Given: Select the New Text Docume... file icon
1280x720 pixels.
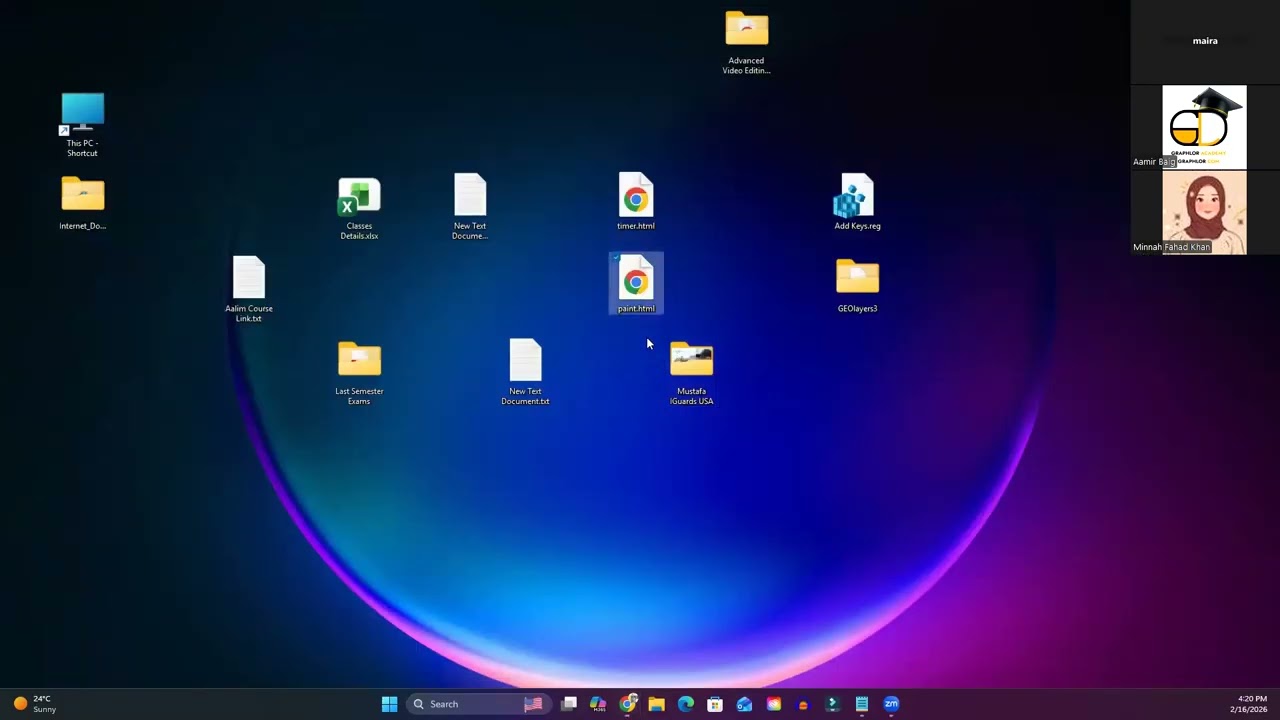Looking at the screenshot, I should (469, 206).
